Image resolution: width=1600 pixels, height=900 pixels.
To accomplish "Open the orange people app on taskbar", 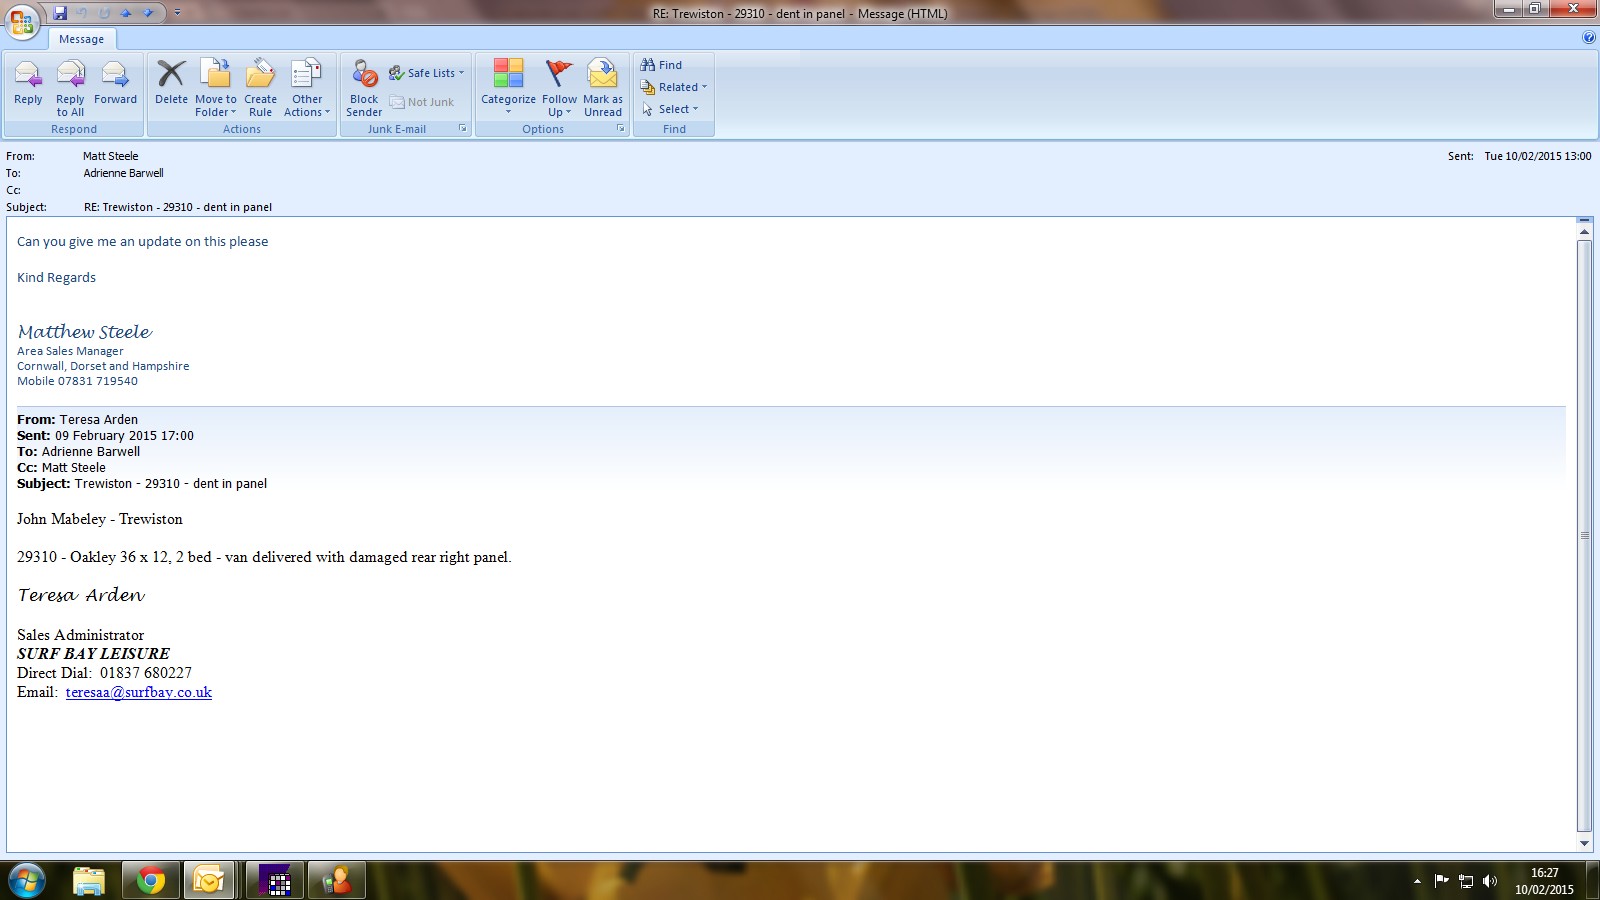I will click(x=336, y=880).
